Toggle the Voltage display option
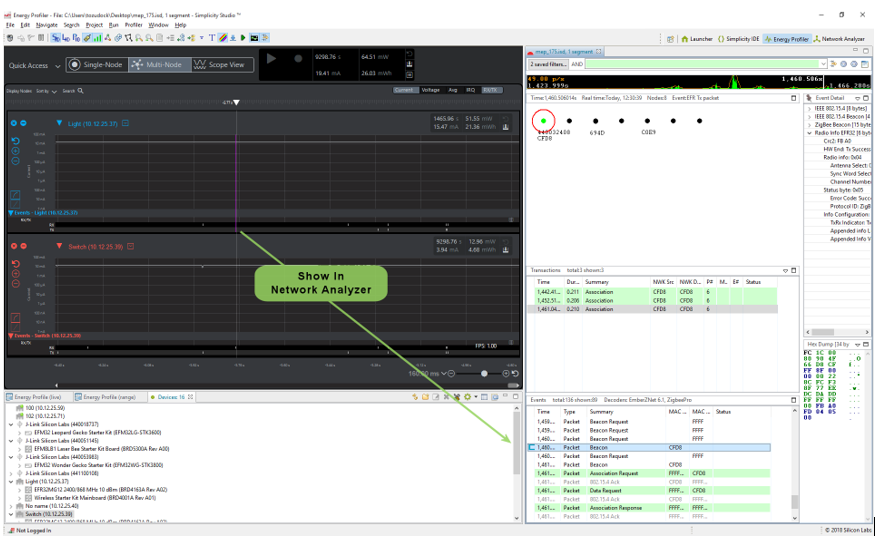The height and width of the screenshot is (539, 876). (x=430, y=90)
